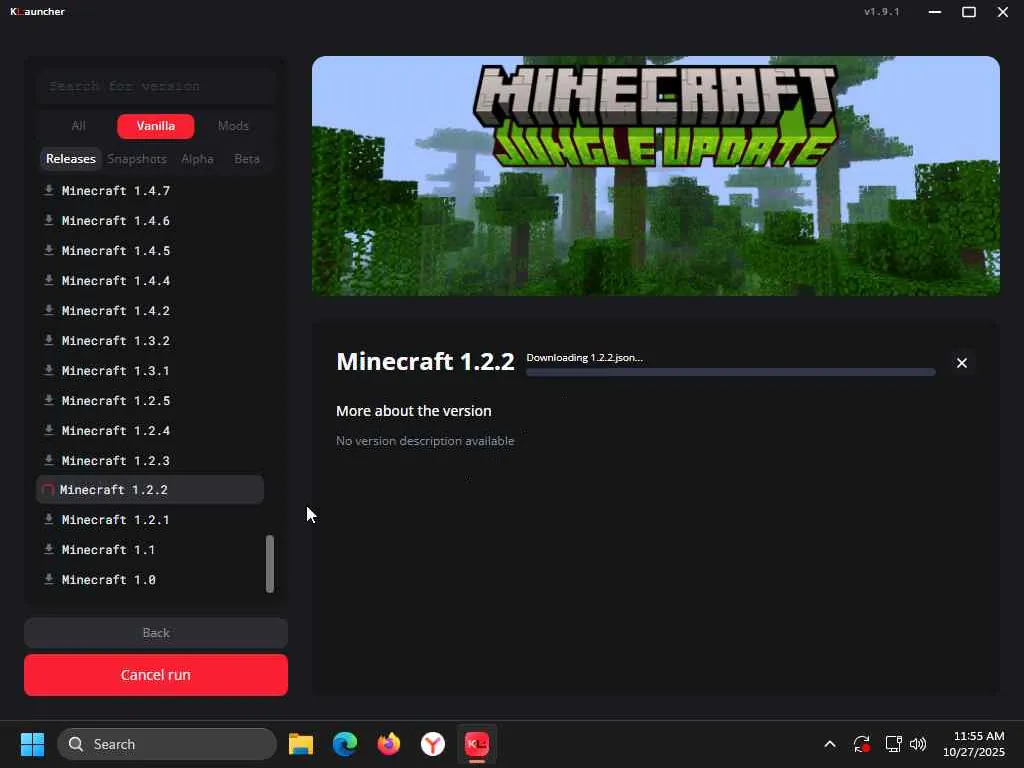Select the highlighted Minecraft 1.2.2 row

point(150,490)
